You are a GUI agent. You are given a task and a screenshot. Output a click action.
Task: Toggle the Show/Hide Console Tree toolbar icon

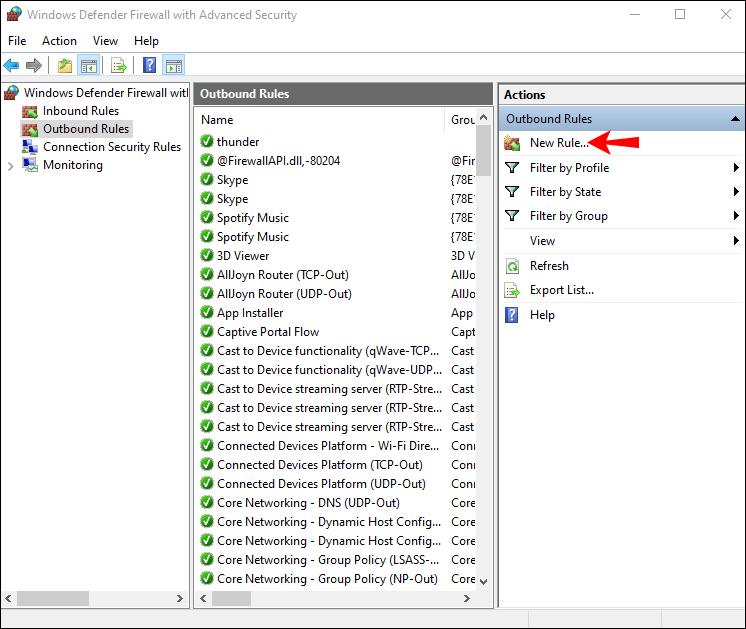tap(89, 65)
